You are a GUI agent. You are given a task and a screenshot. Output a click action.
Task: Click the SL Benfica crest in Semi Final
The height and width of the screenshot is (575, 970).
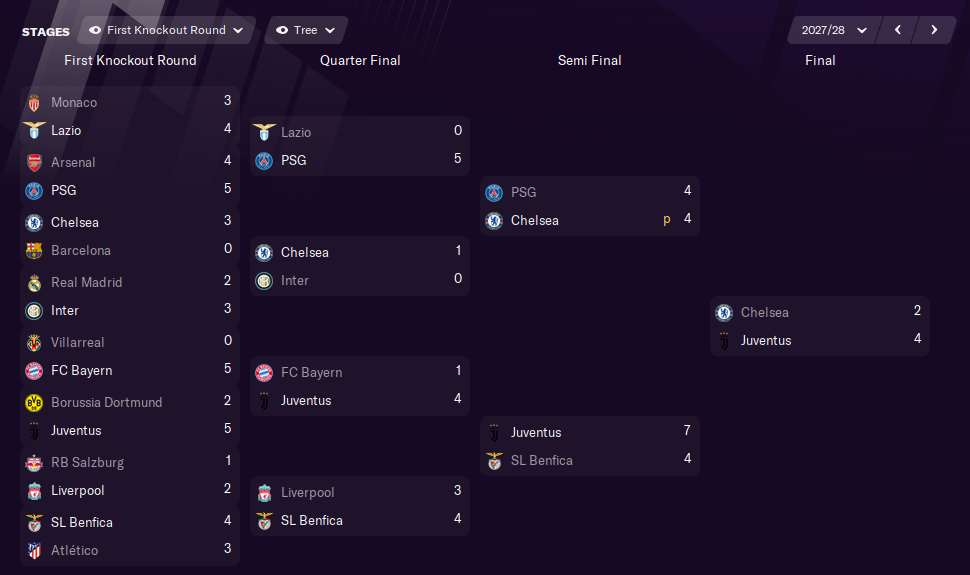point(494,461)
